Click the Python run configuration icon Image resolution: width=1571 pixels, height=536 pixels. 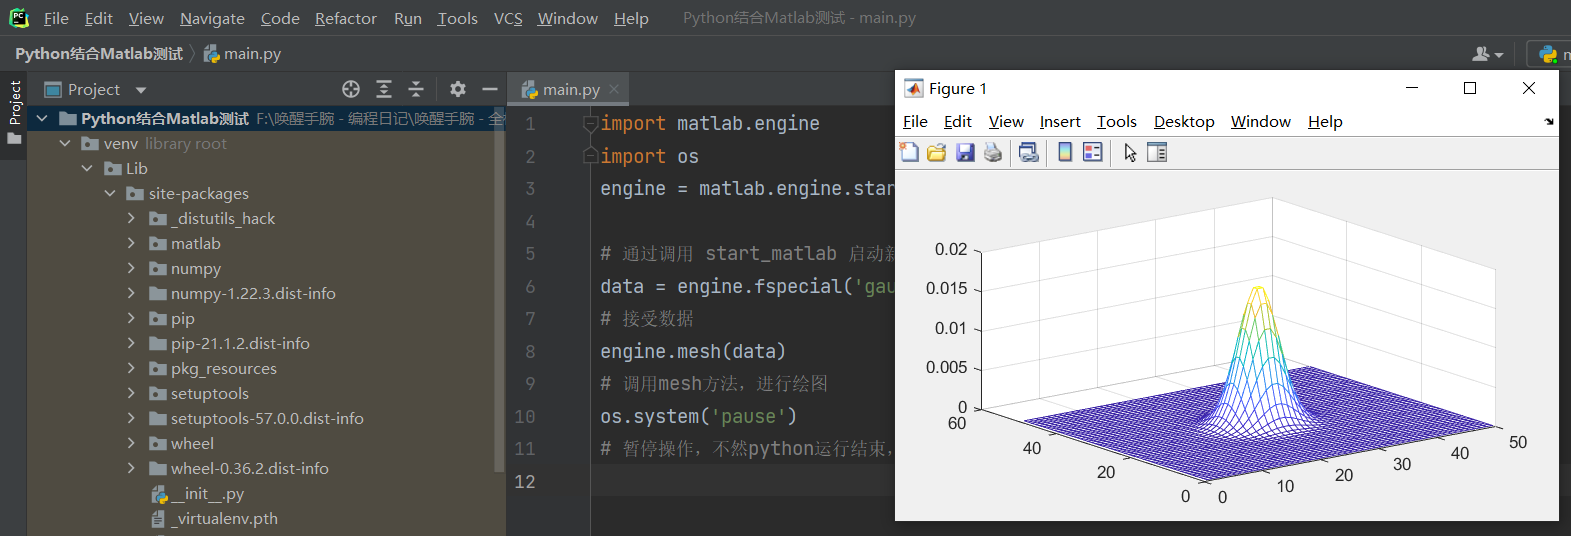click(x=1549, y=54)
